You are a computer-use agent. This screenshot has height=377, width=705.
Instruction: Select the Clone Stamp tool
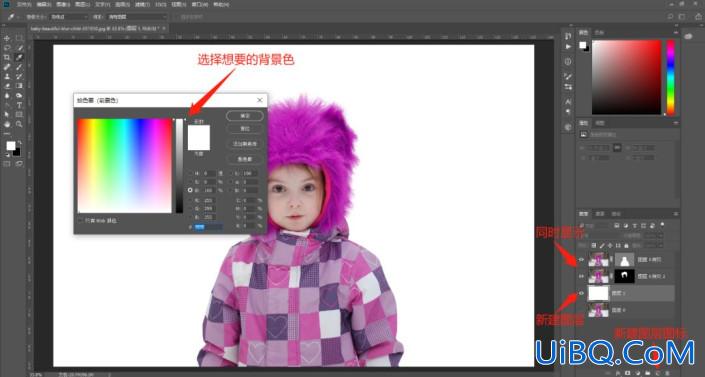tap(7, 76)
